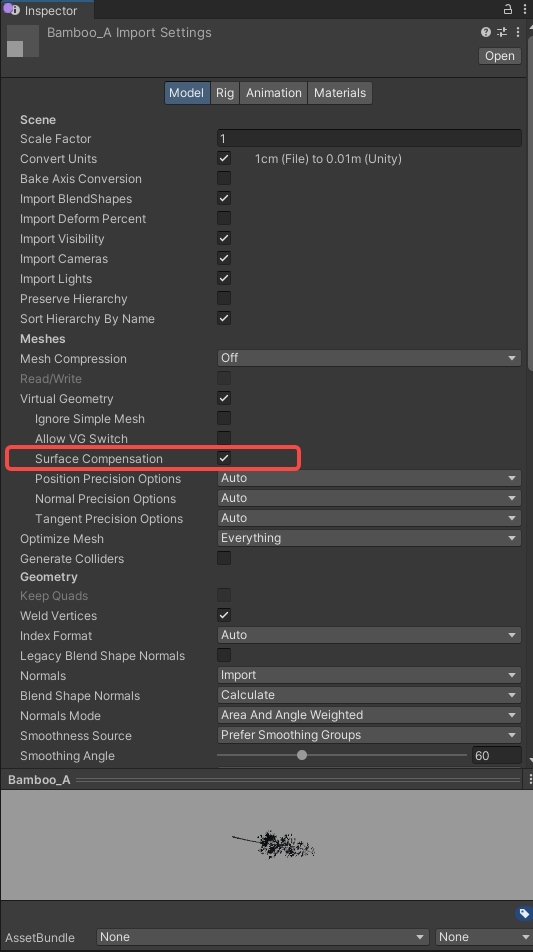Image resolution: width=533 pixels, height=952 pixels.
Task: Toggle Import Visibility checkbox
Action: click(224, 239)
